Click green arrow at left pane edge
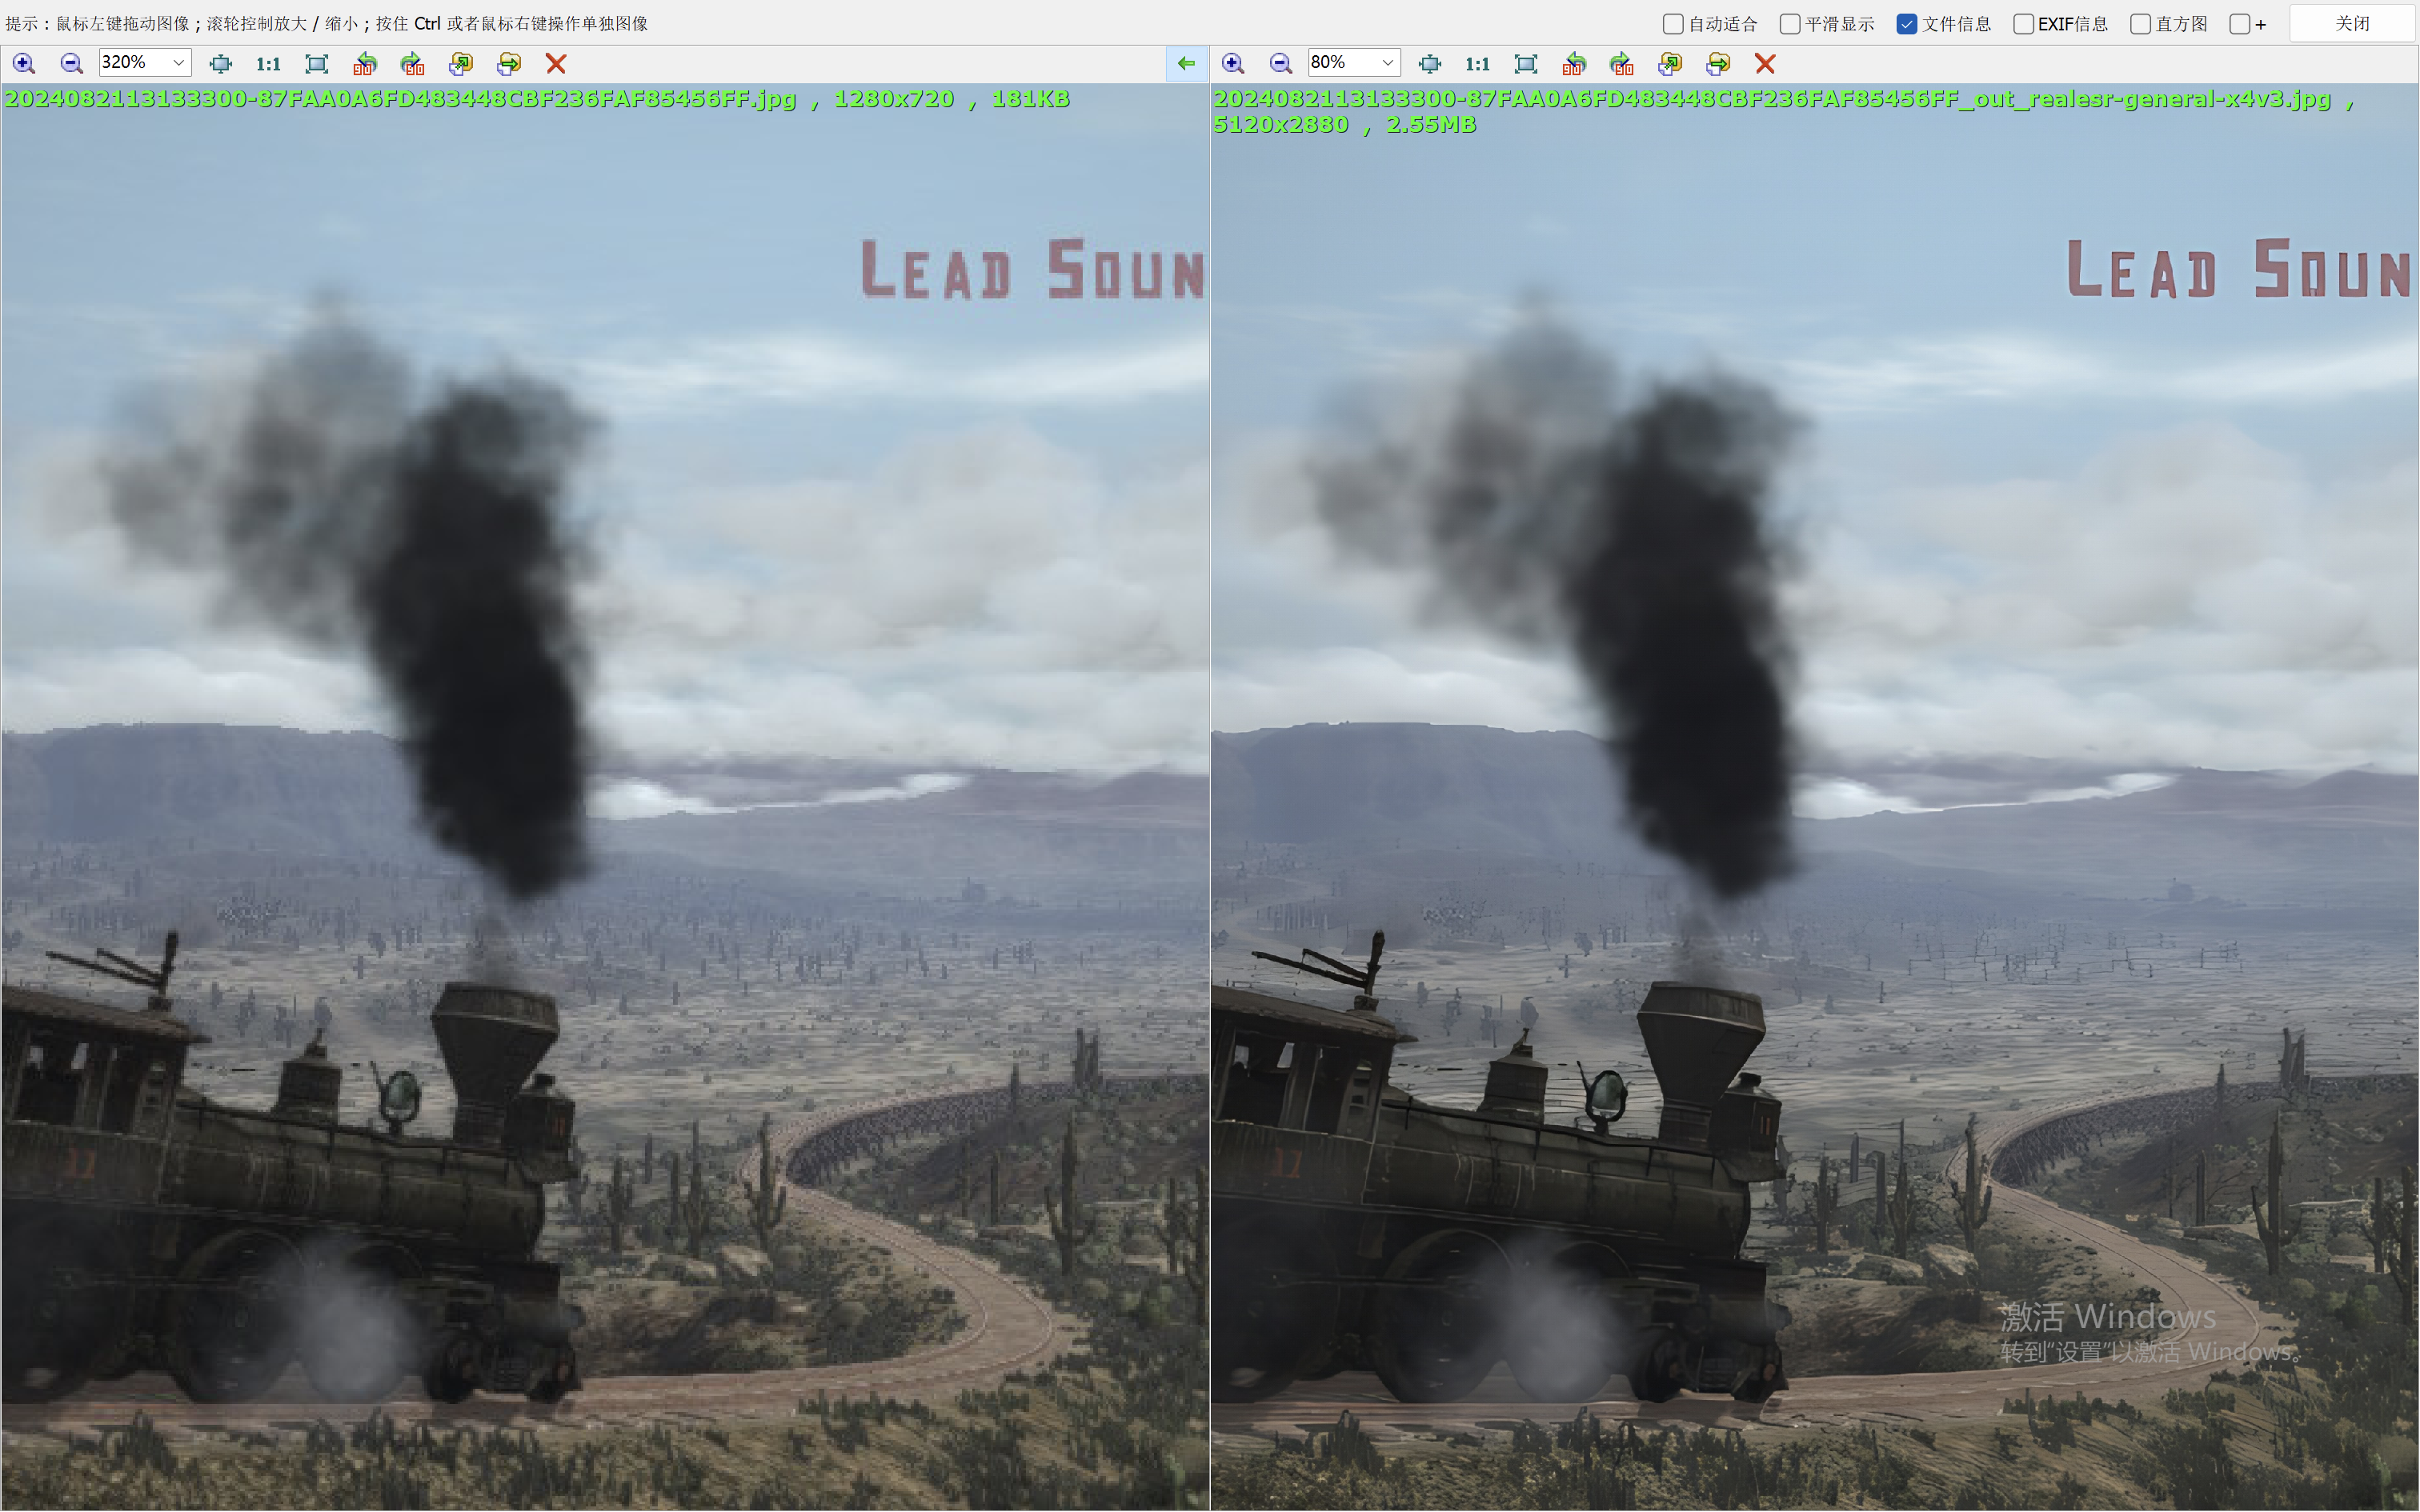The image size is (2420, 1512). pyautogui.click(x=1186, y=64)
